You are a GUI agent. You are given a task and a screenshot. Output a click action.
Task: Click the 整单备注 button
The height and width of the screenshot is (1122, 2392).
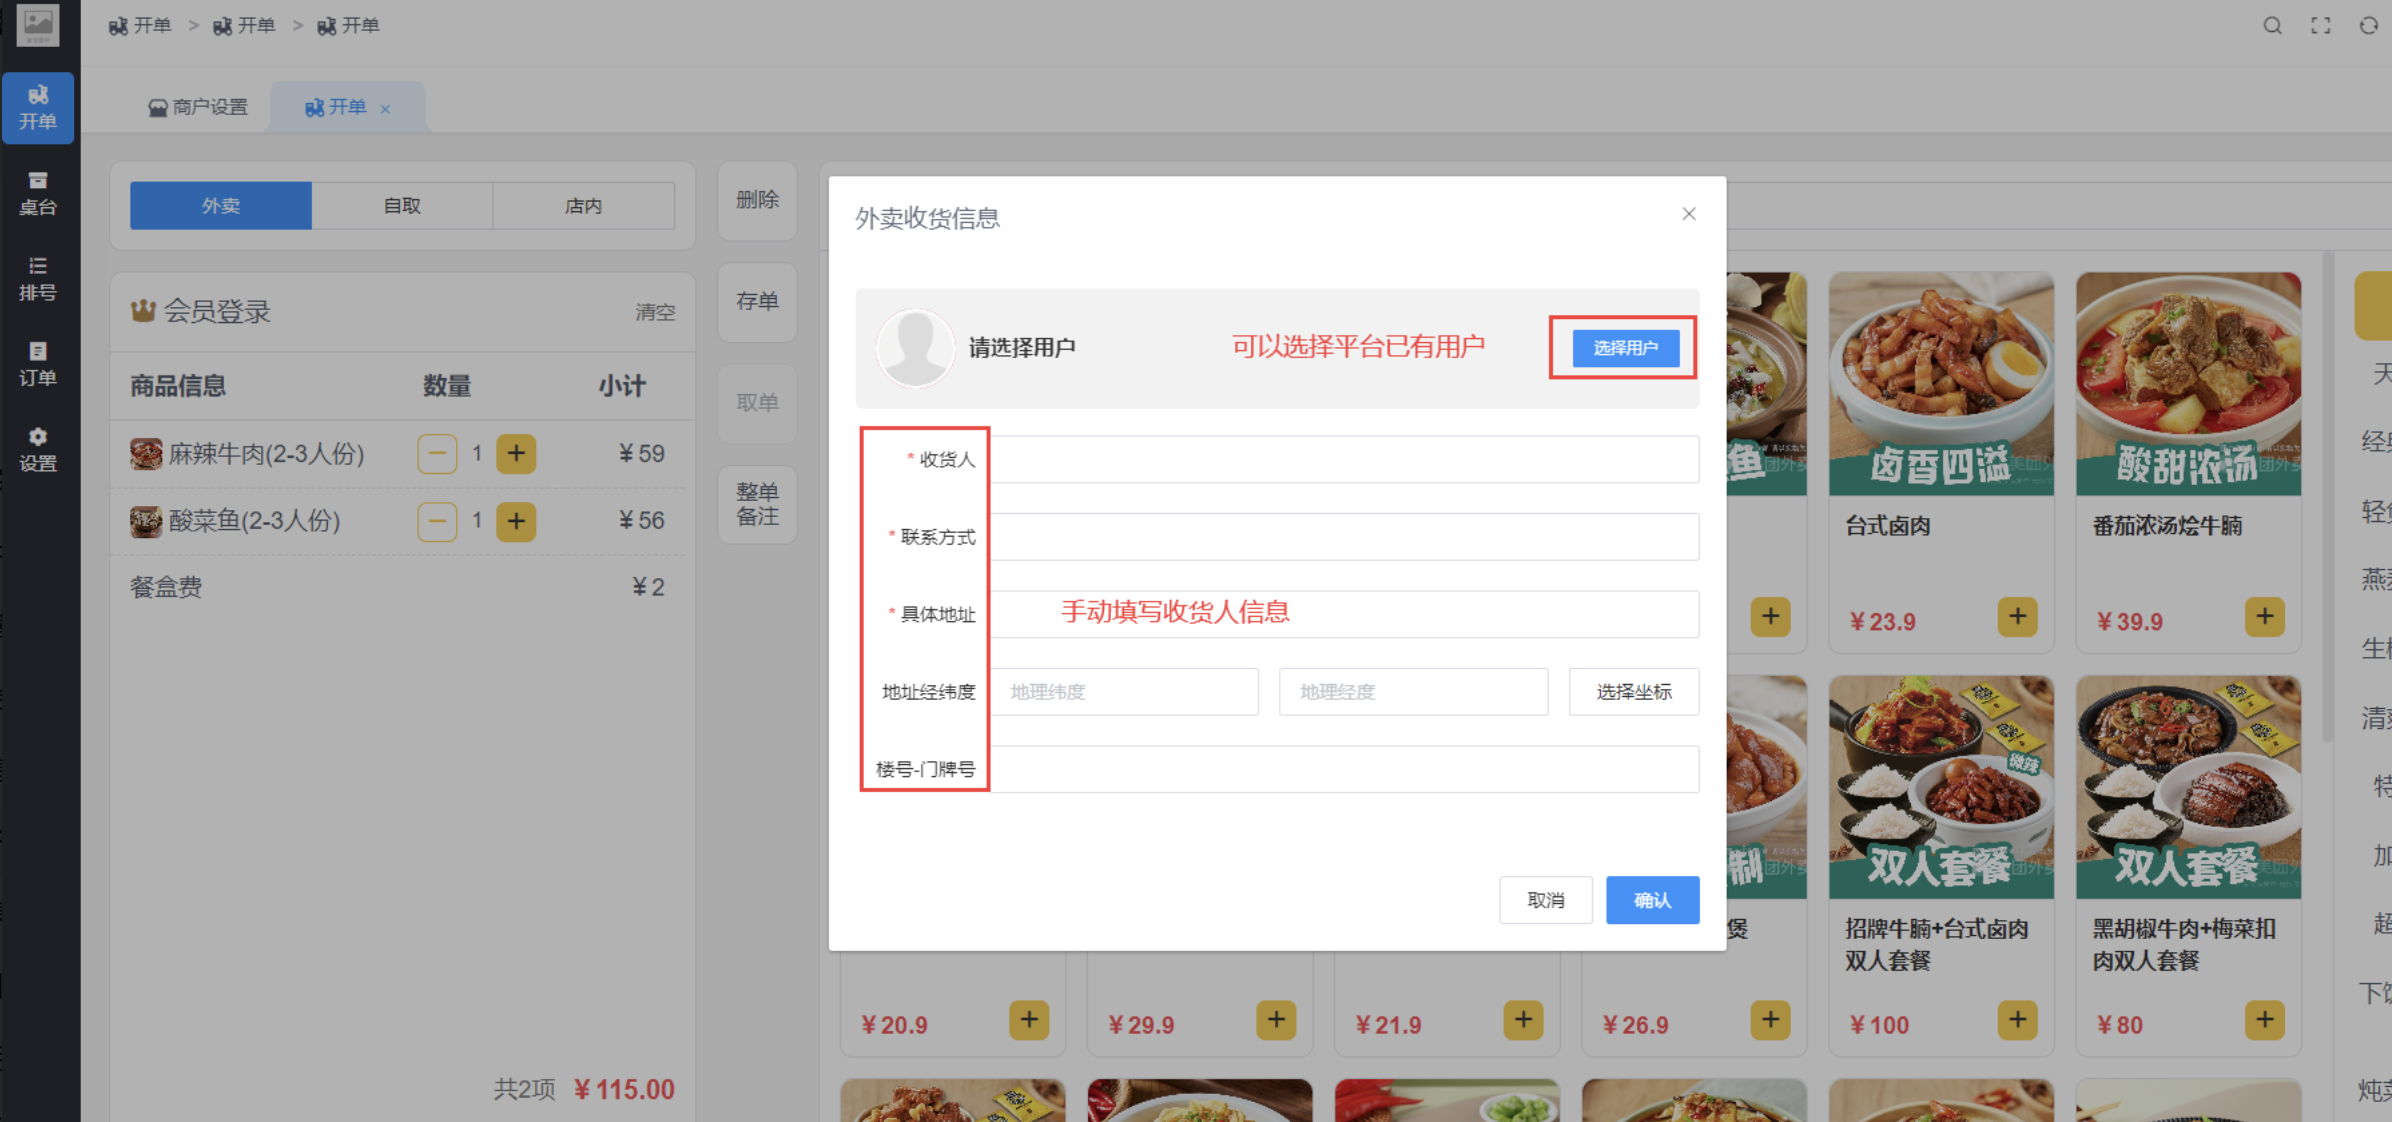(757, 504)
